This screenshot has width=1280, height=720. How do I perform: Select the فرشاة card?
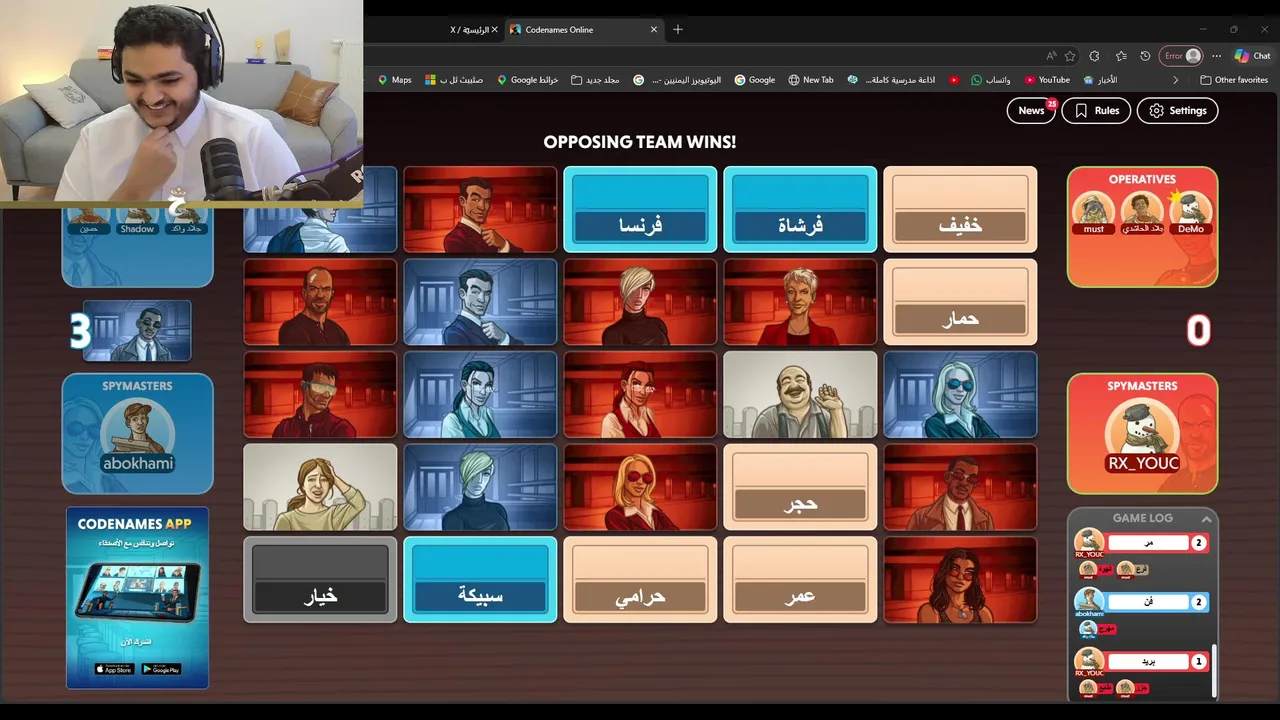coord(800,209)
